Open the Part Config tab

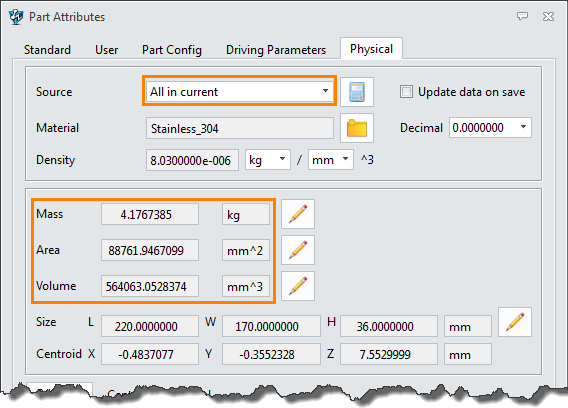coord(172,50)
